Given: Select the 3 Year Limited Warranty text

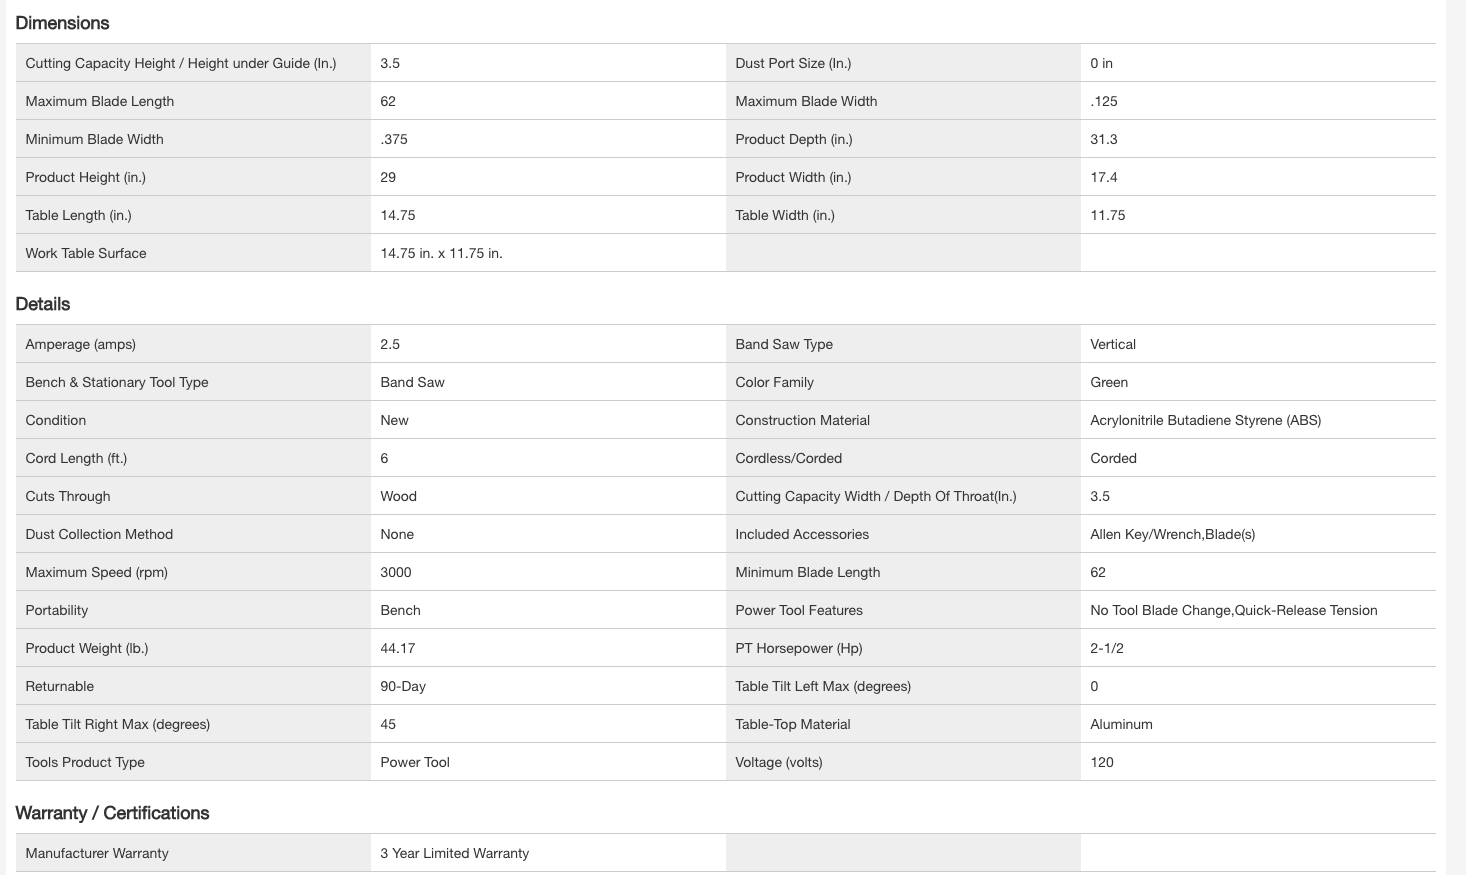Looking at the screenshot, I should [455, 853].
